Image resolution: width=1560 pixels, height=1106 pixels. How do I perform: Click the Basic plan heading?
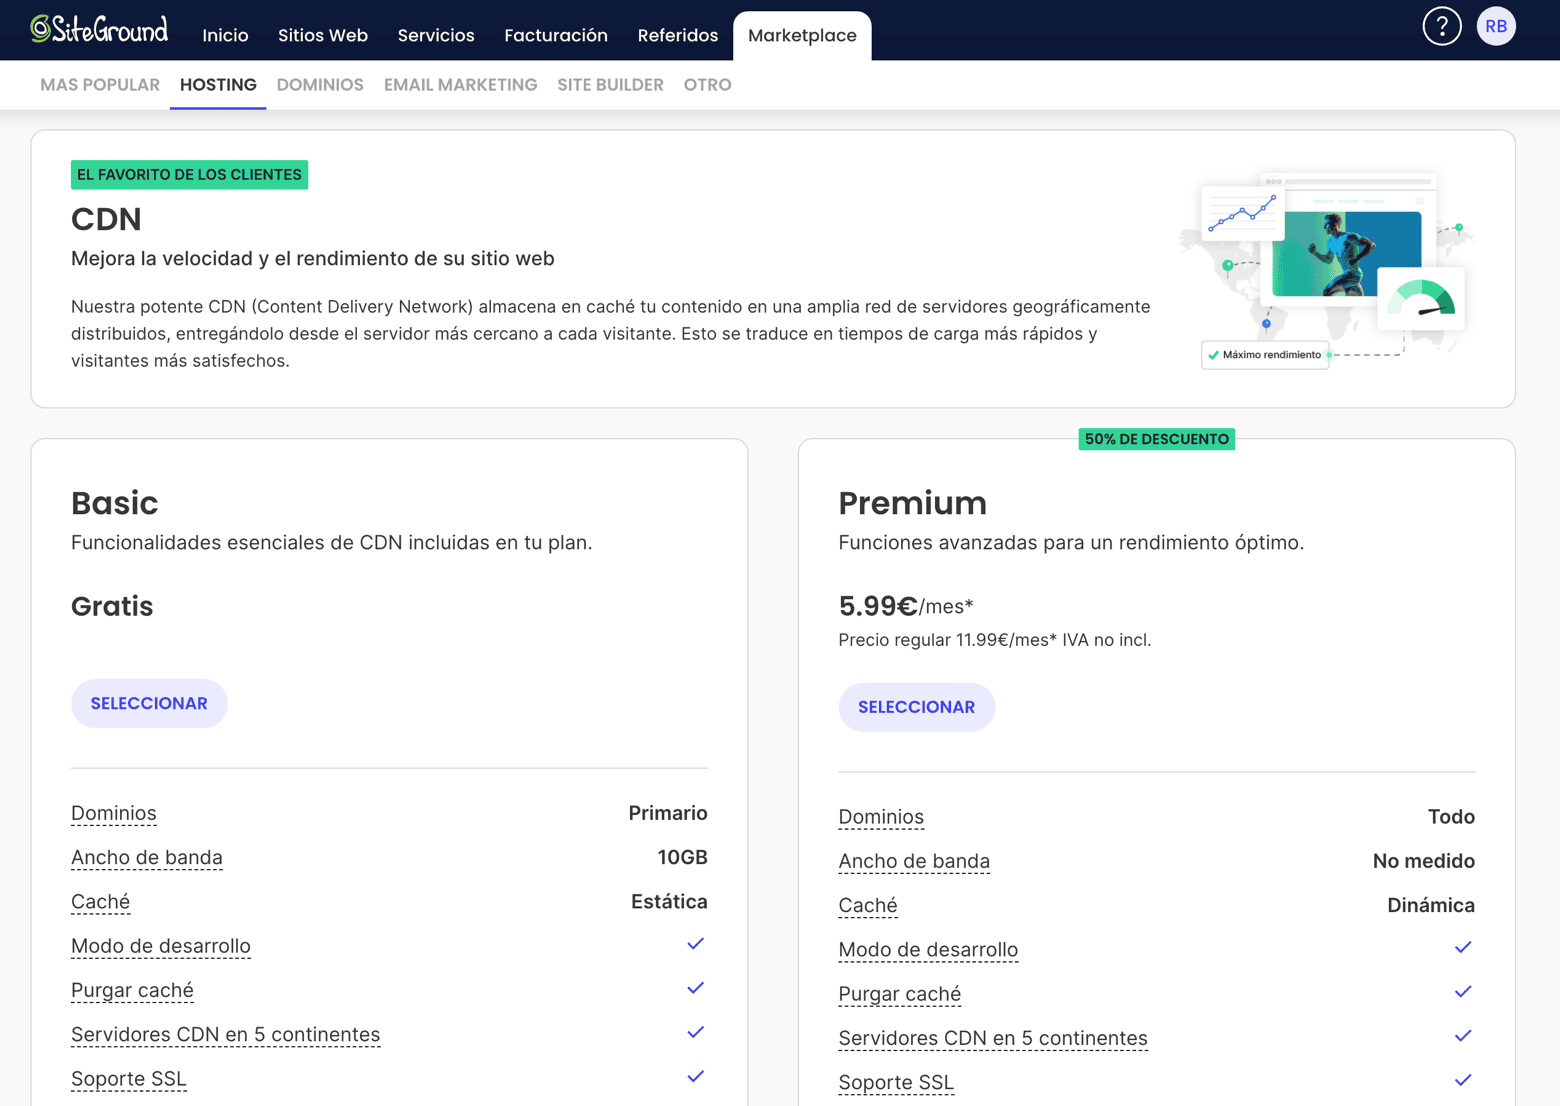pos(115,503)
